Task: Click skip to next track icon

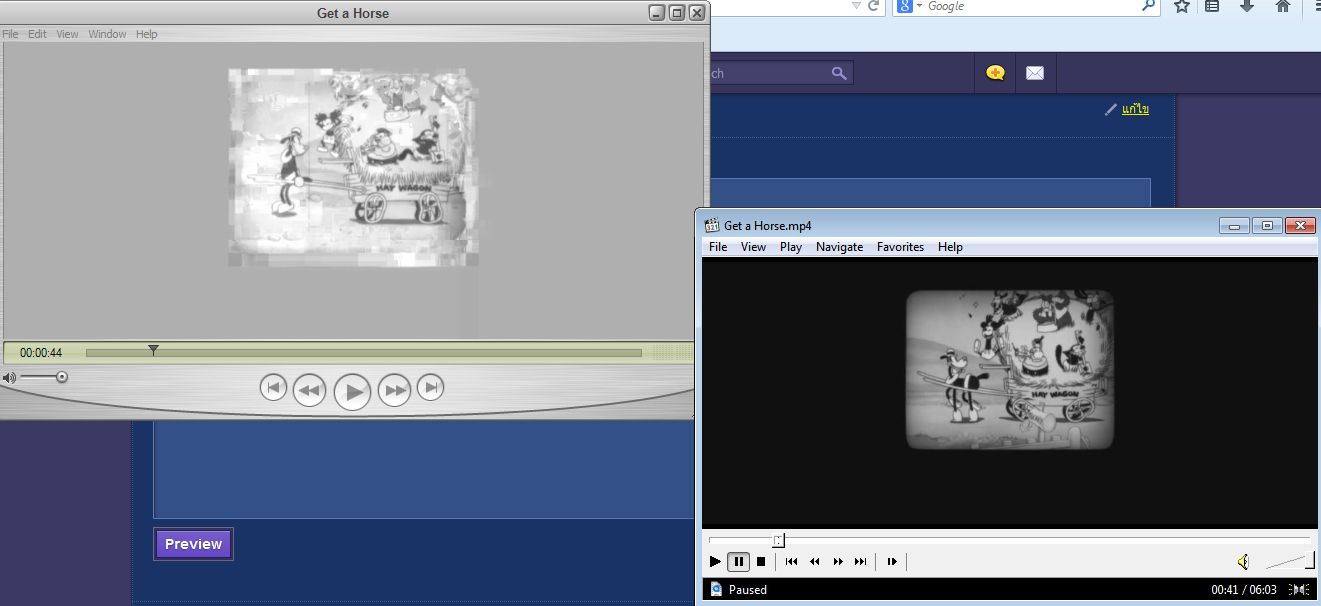Action: (x=861, y=562)
